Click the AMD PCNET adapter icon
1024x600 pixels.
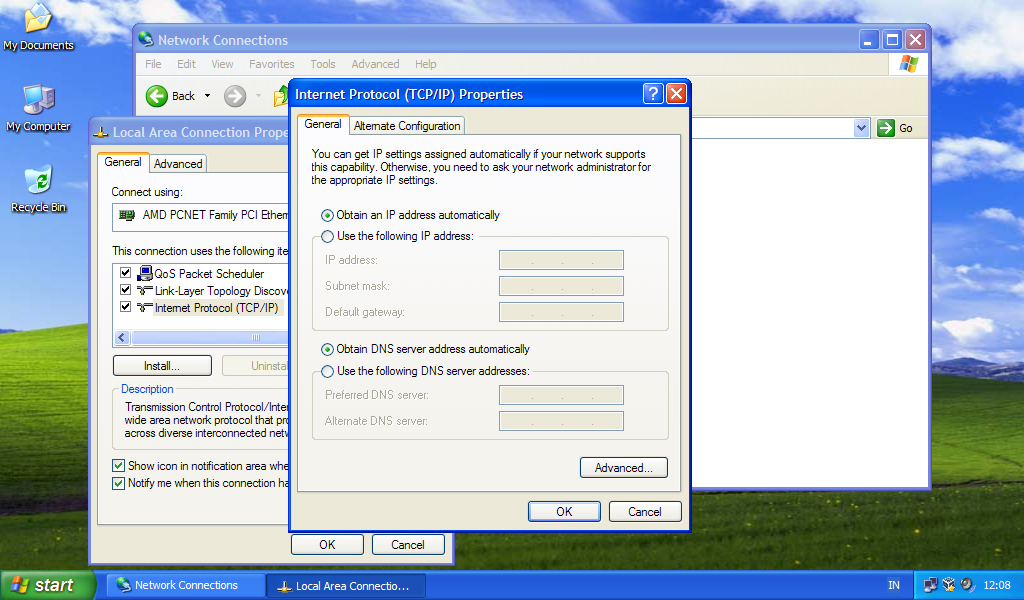pos(127,215)
